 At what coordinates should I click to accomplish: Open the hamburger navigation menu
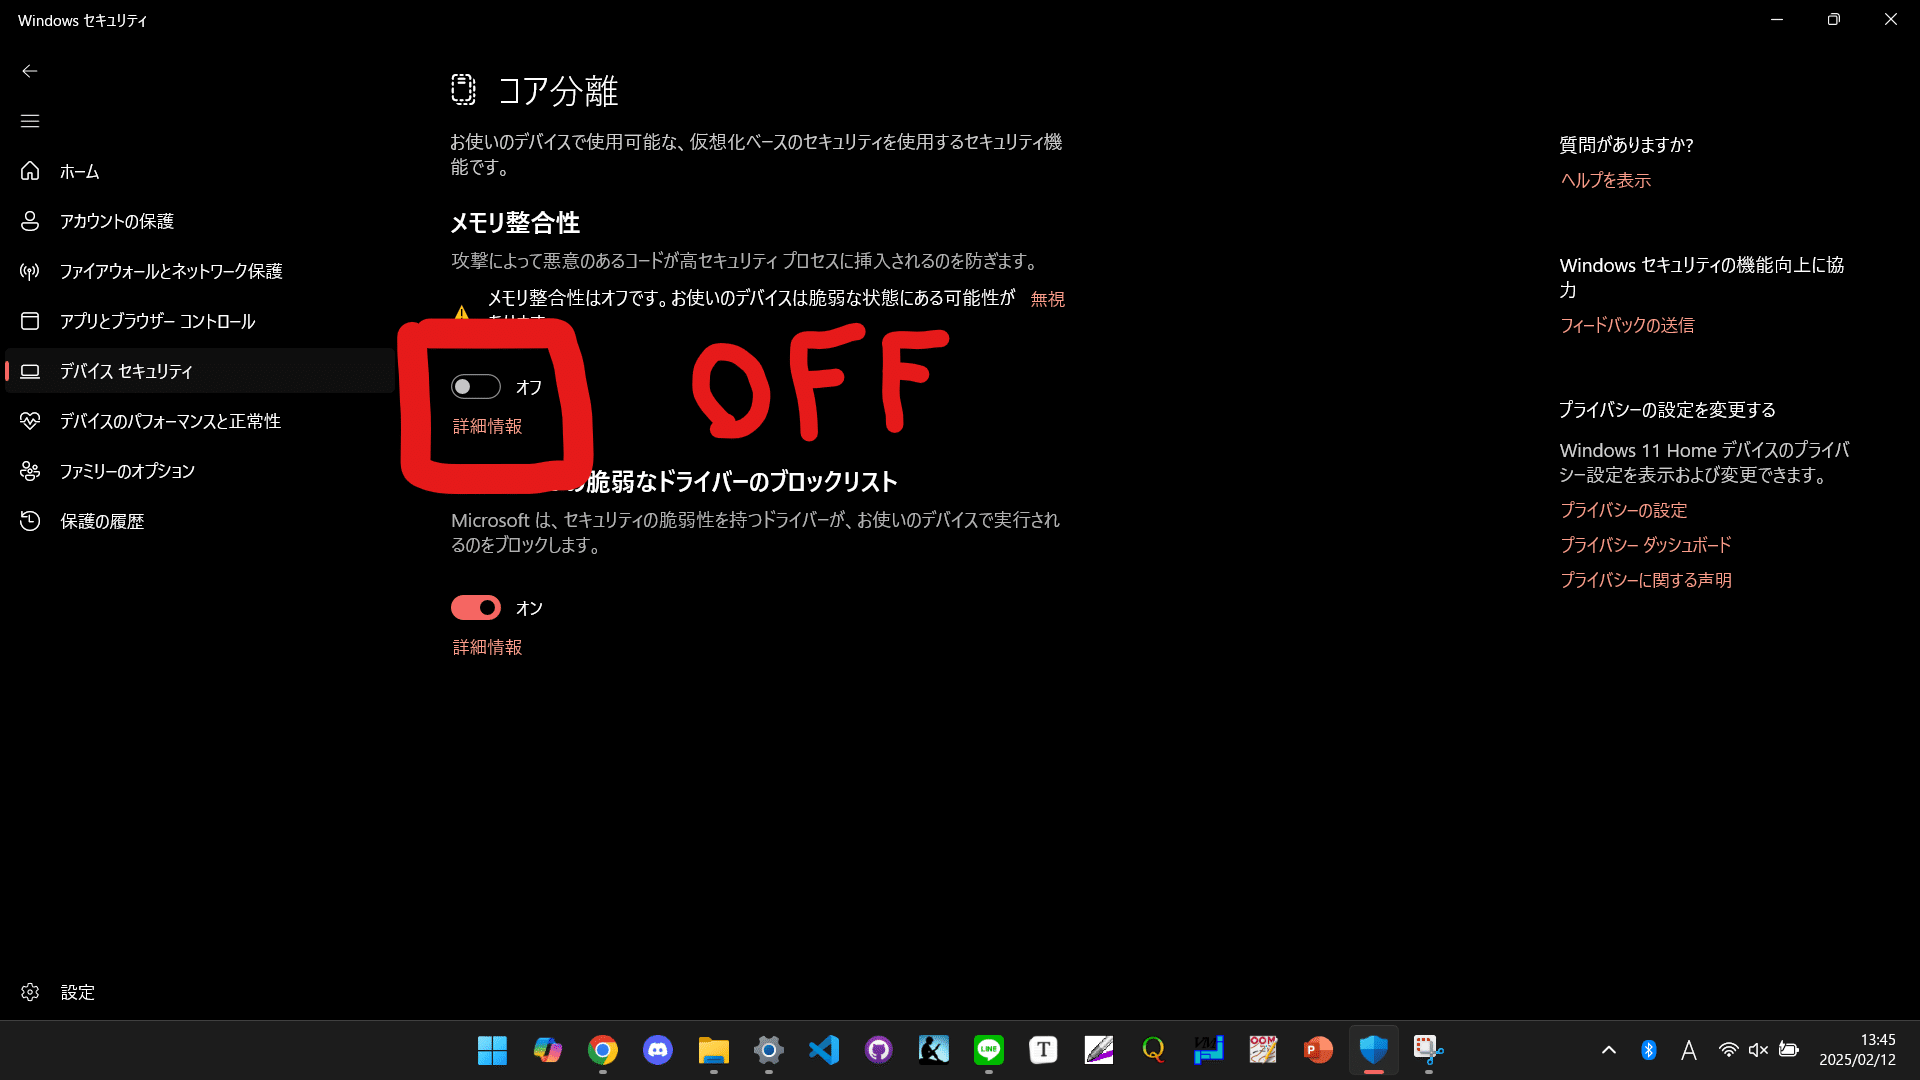(x=30, y=121)
